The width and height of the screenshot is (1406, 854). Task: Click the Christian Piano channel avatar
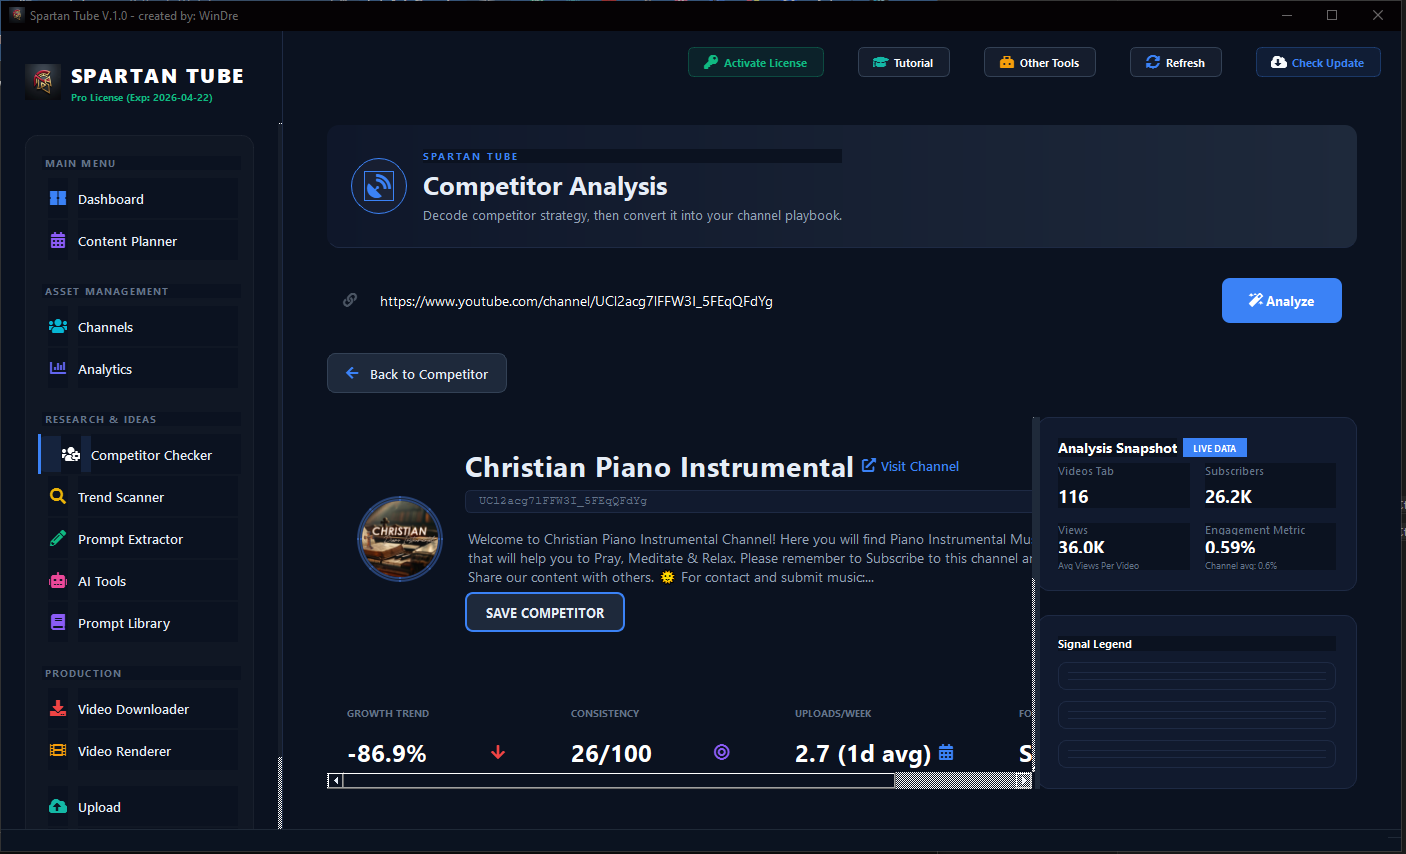pyautogui.click(x=399, y=538)
